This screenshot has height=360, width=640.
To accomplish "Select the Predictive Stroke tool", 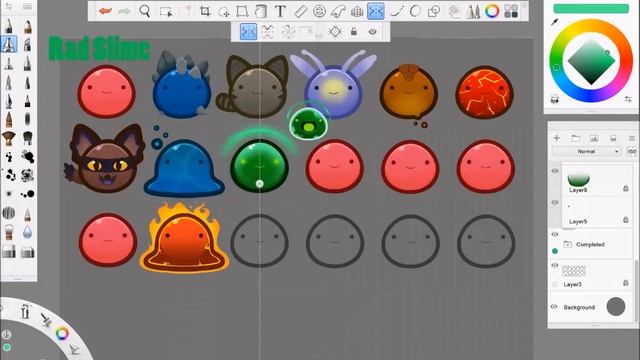I will (415, 11).
